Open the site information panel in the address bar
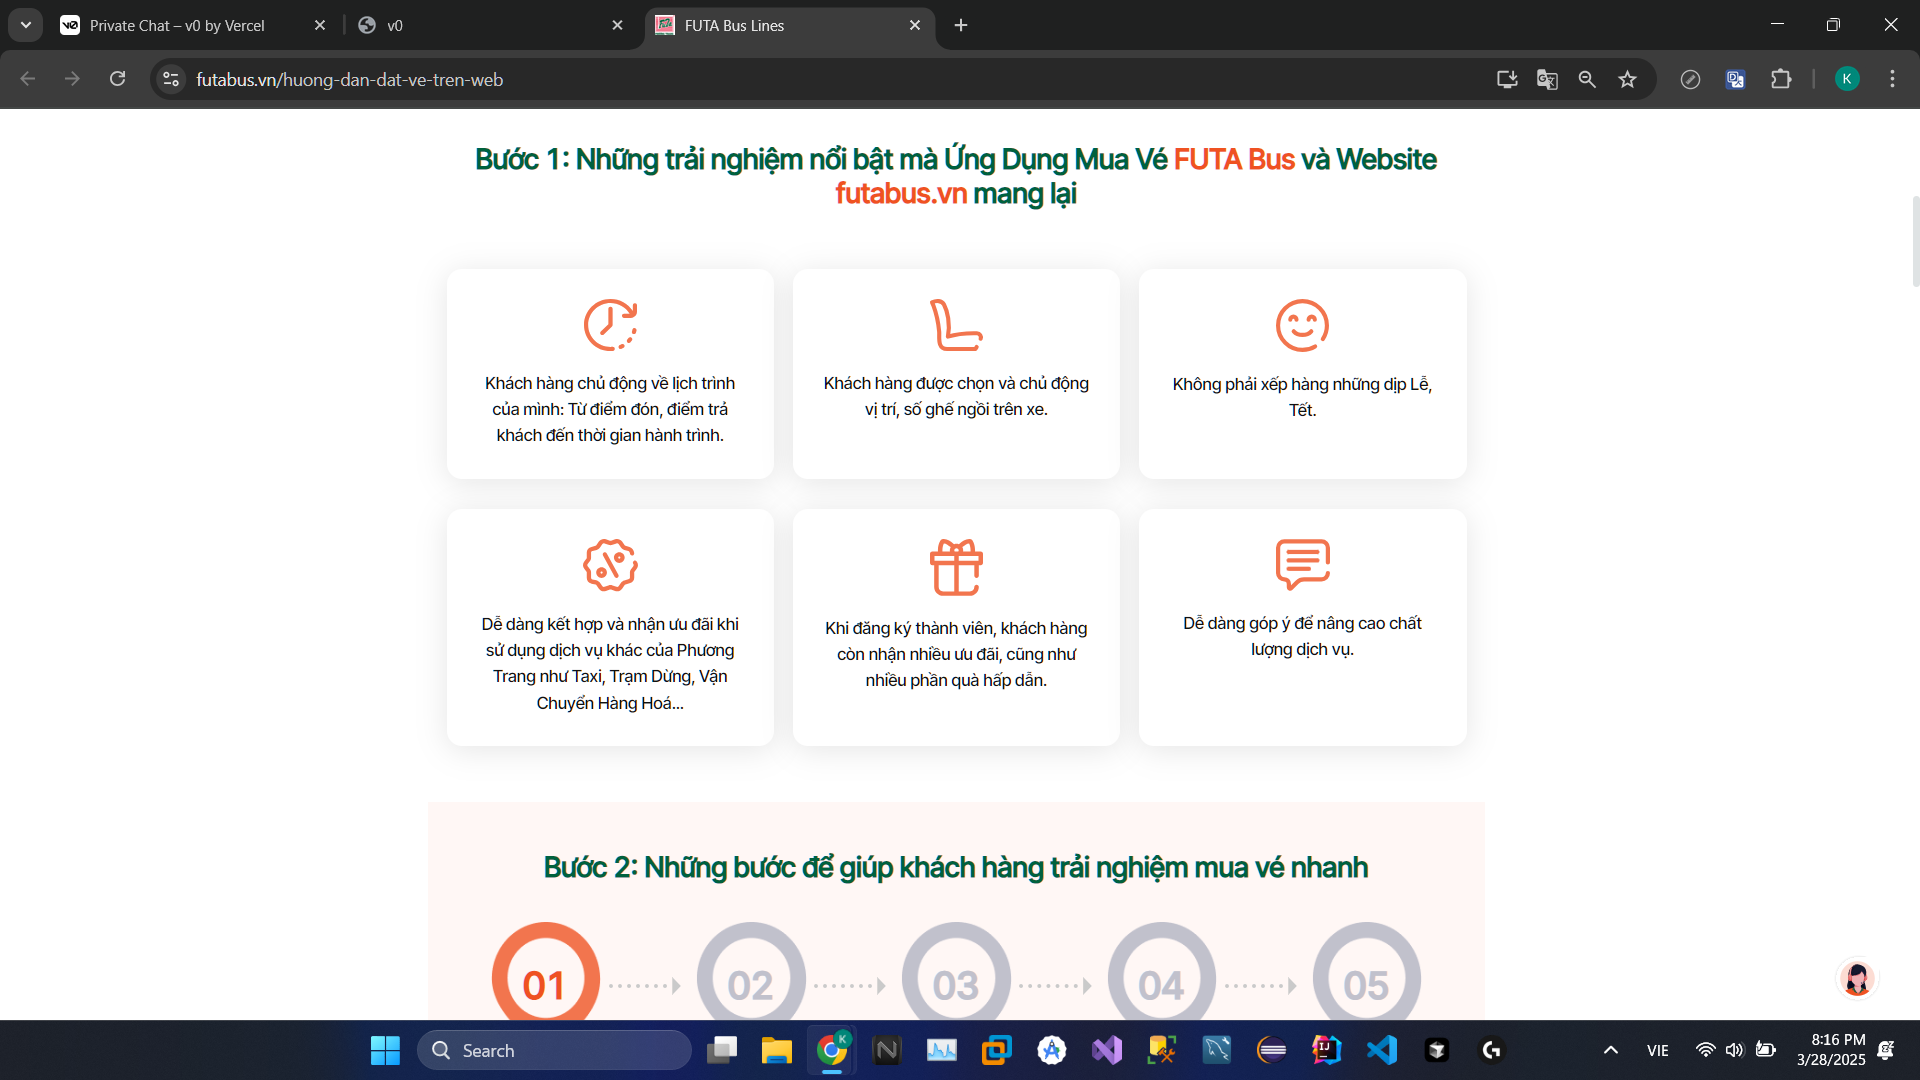Viewport: 1920px width, 1080px height. (x=170, y=79)
